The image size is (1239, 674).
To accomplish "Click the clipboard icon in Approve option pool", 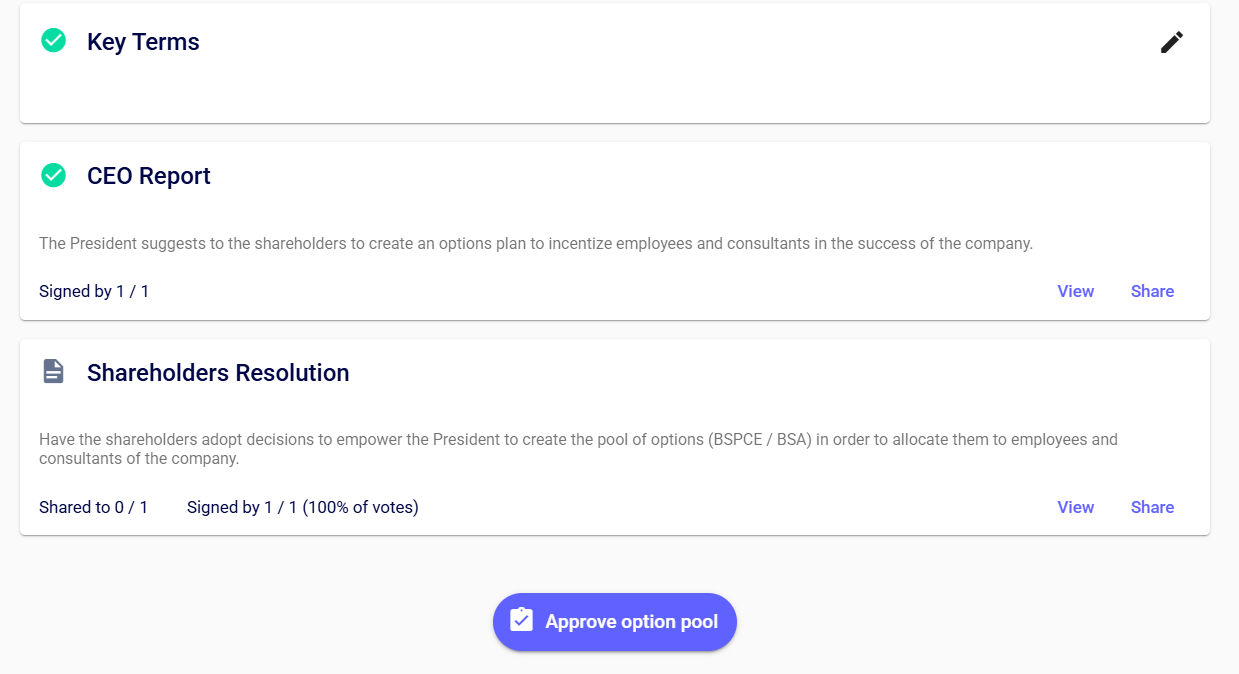I will 521,621.
